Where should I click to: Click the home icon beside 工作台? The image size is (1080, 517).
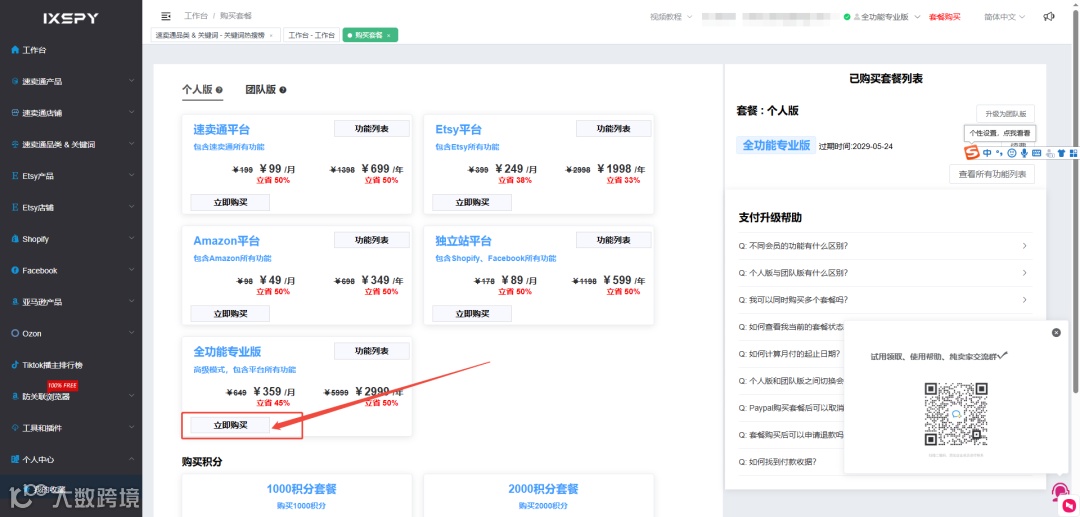[x=15, y=50]
